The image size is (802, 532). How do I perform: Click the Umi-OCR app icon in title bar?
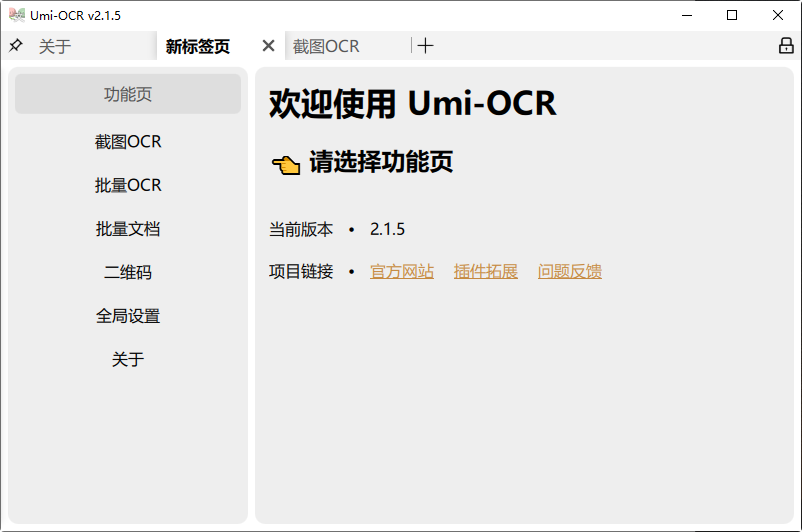(x=17, y=15)
